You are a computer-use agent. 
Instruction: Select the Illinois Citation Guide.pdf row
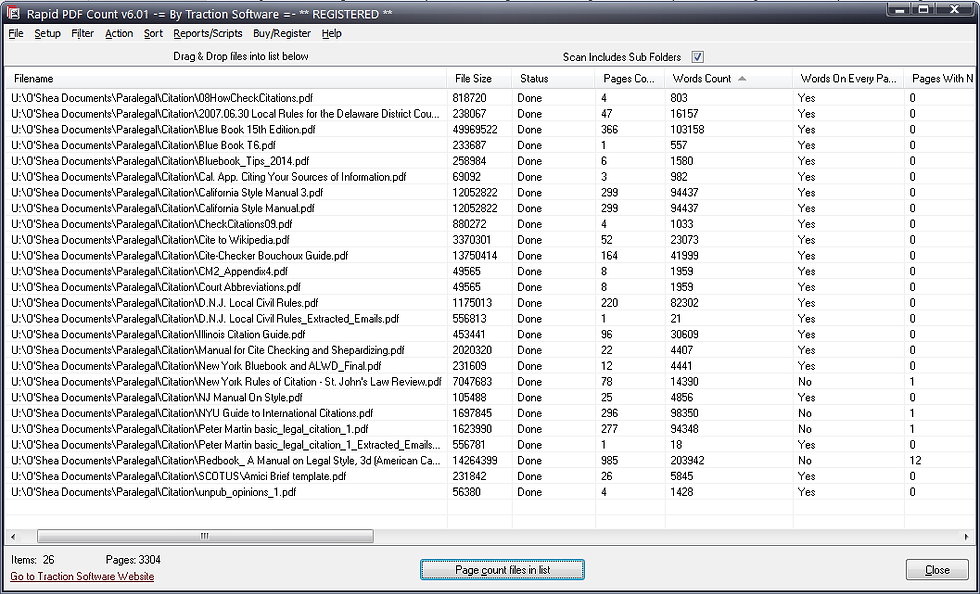click(x=489, y=335)
